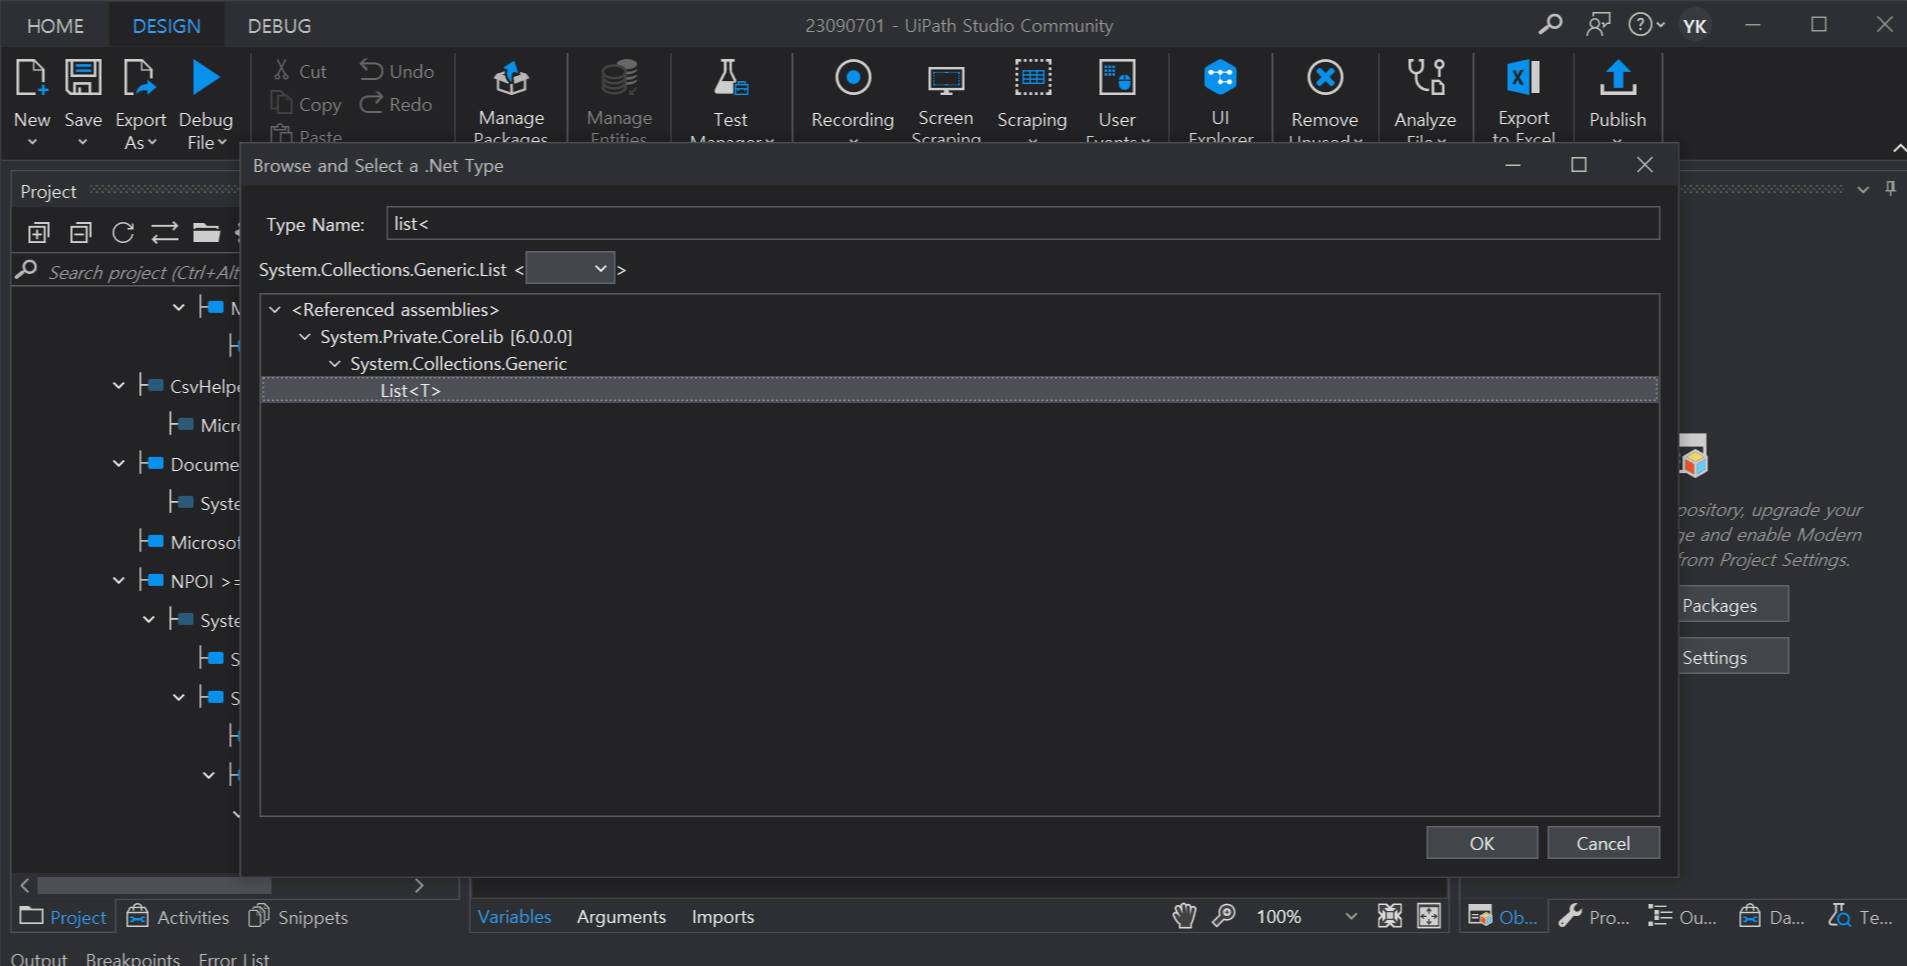The image size is (1907, 966).
Task: Open Variables panel tab
Action: pyautogui.click(x=514, y=917)
